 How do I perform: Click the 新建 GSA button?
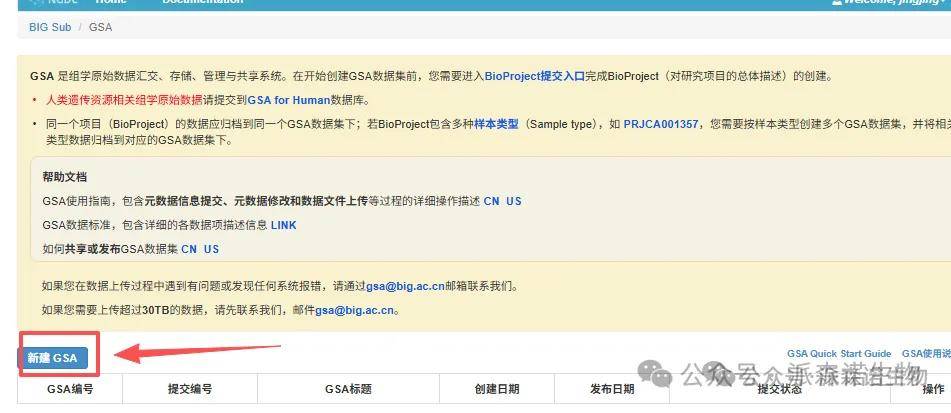52,358
